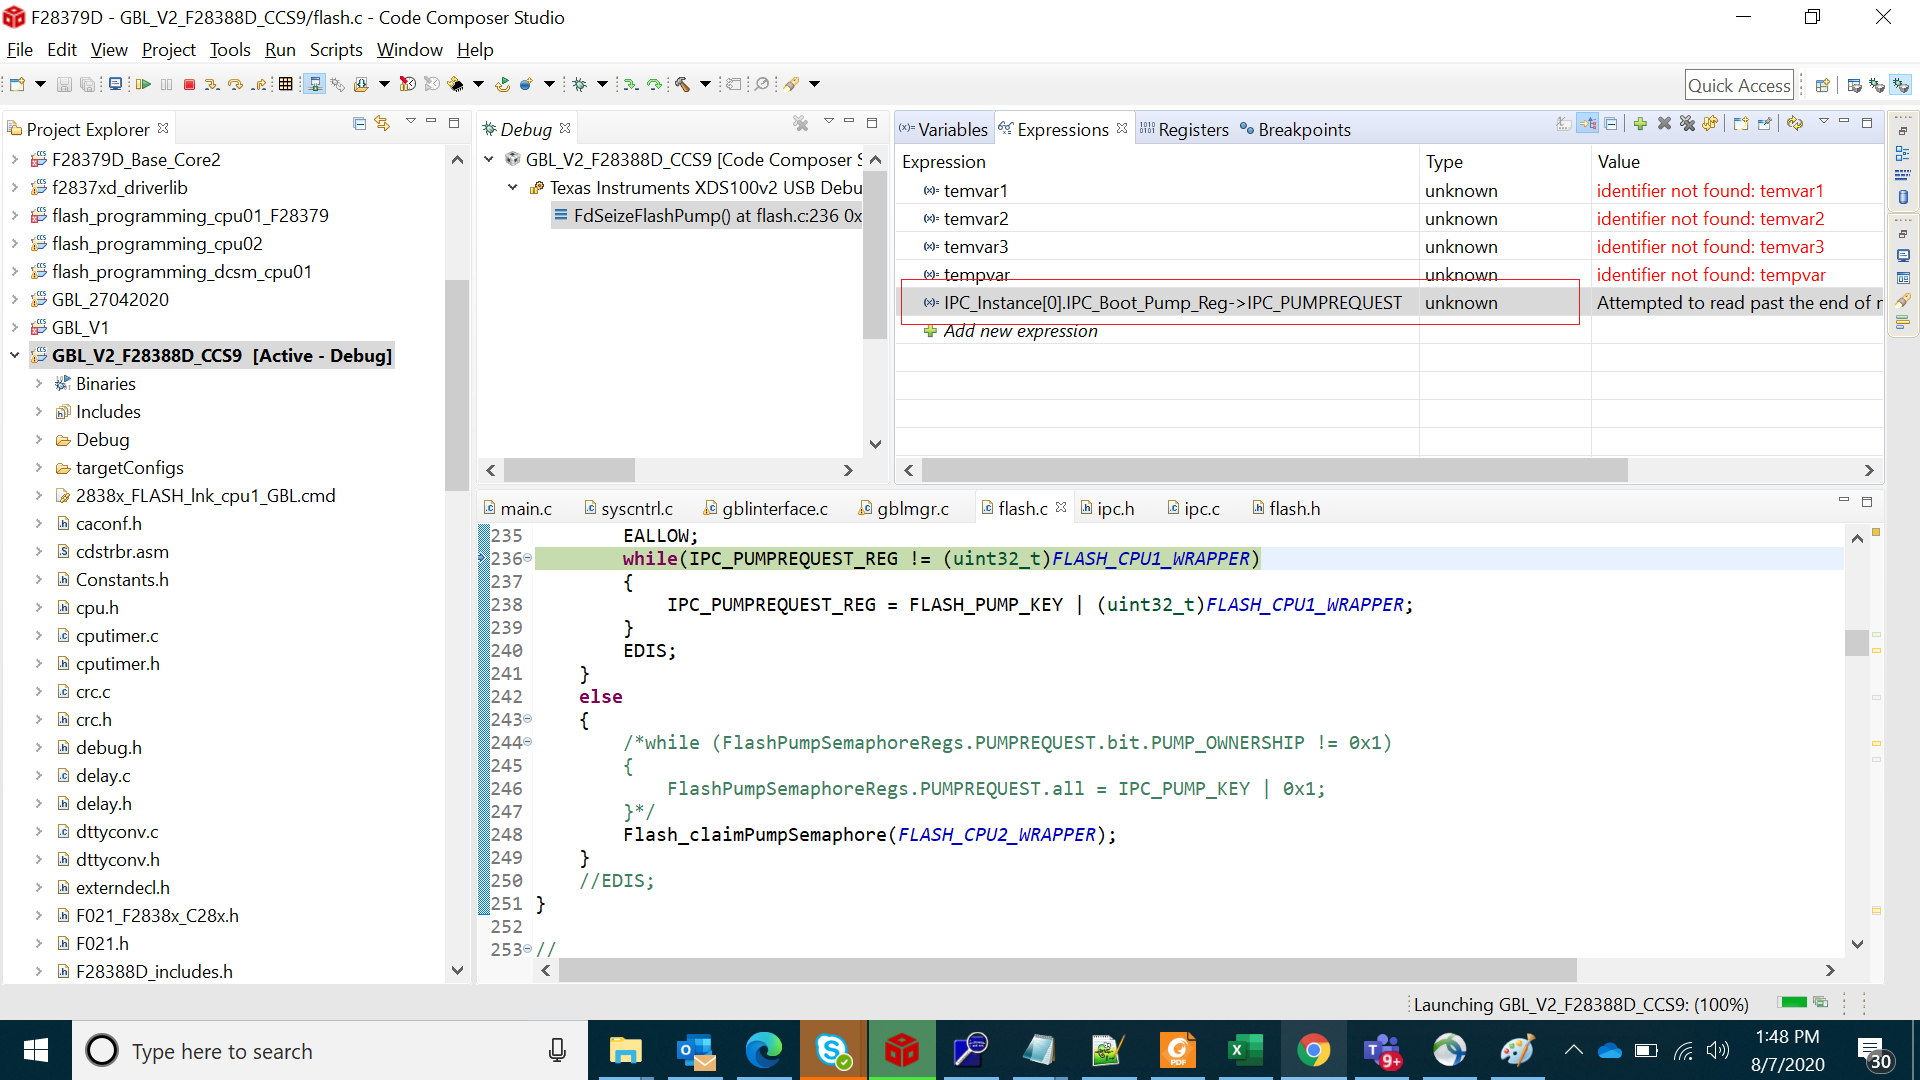Click Add new expression link
Screen dimensions: 1920x1080
(x=1020, y=331)
